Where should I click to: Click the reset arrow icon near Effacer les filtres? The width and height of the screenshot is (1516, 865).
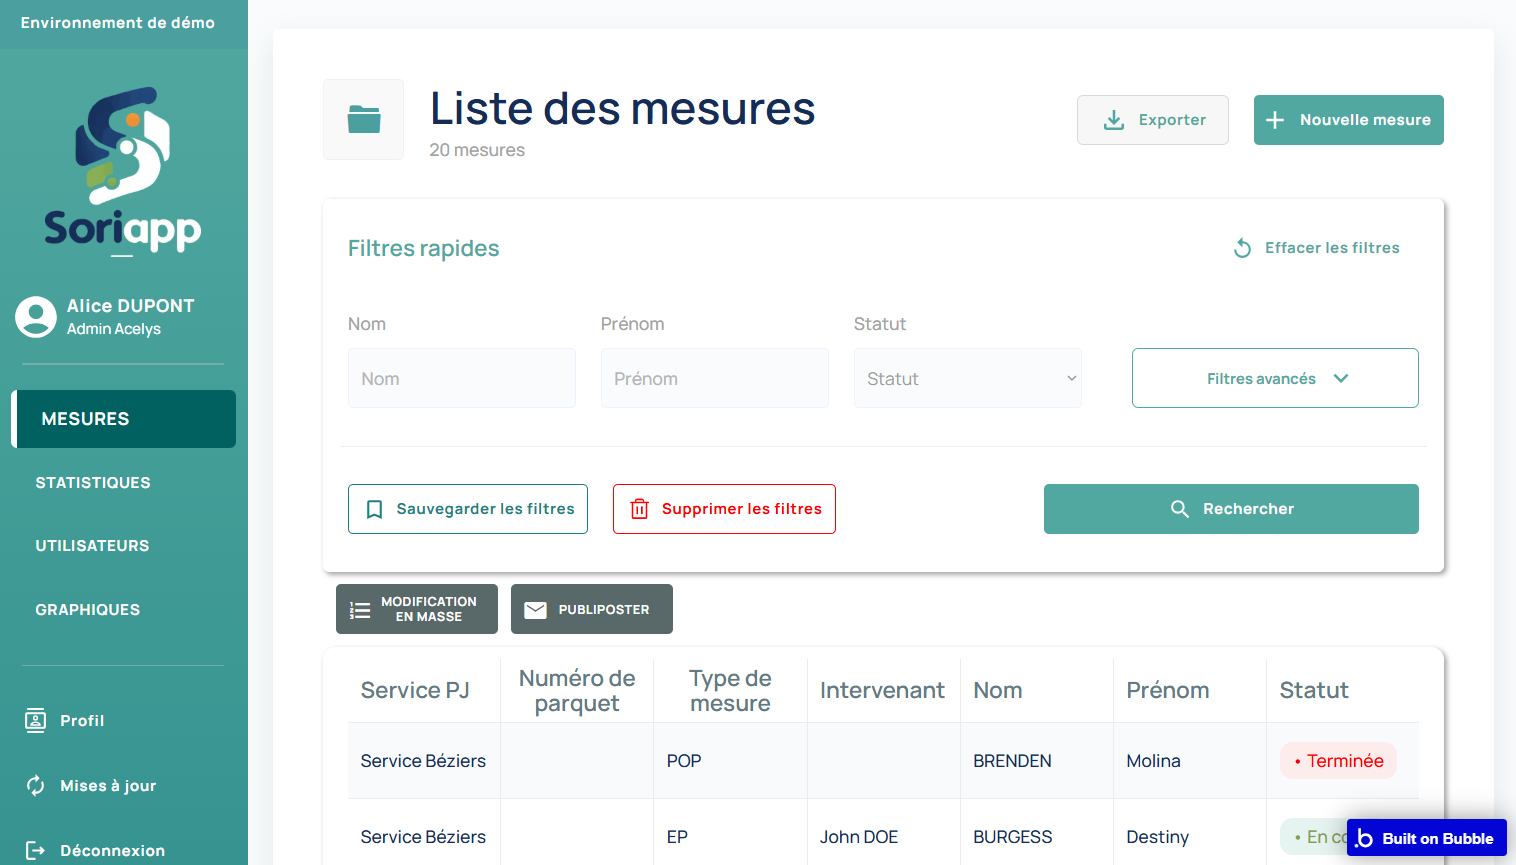point(1242,248)
